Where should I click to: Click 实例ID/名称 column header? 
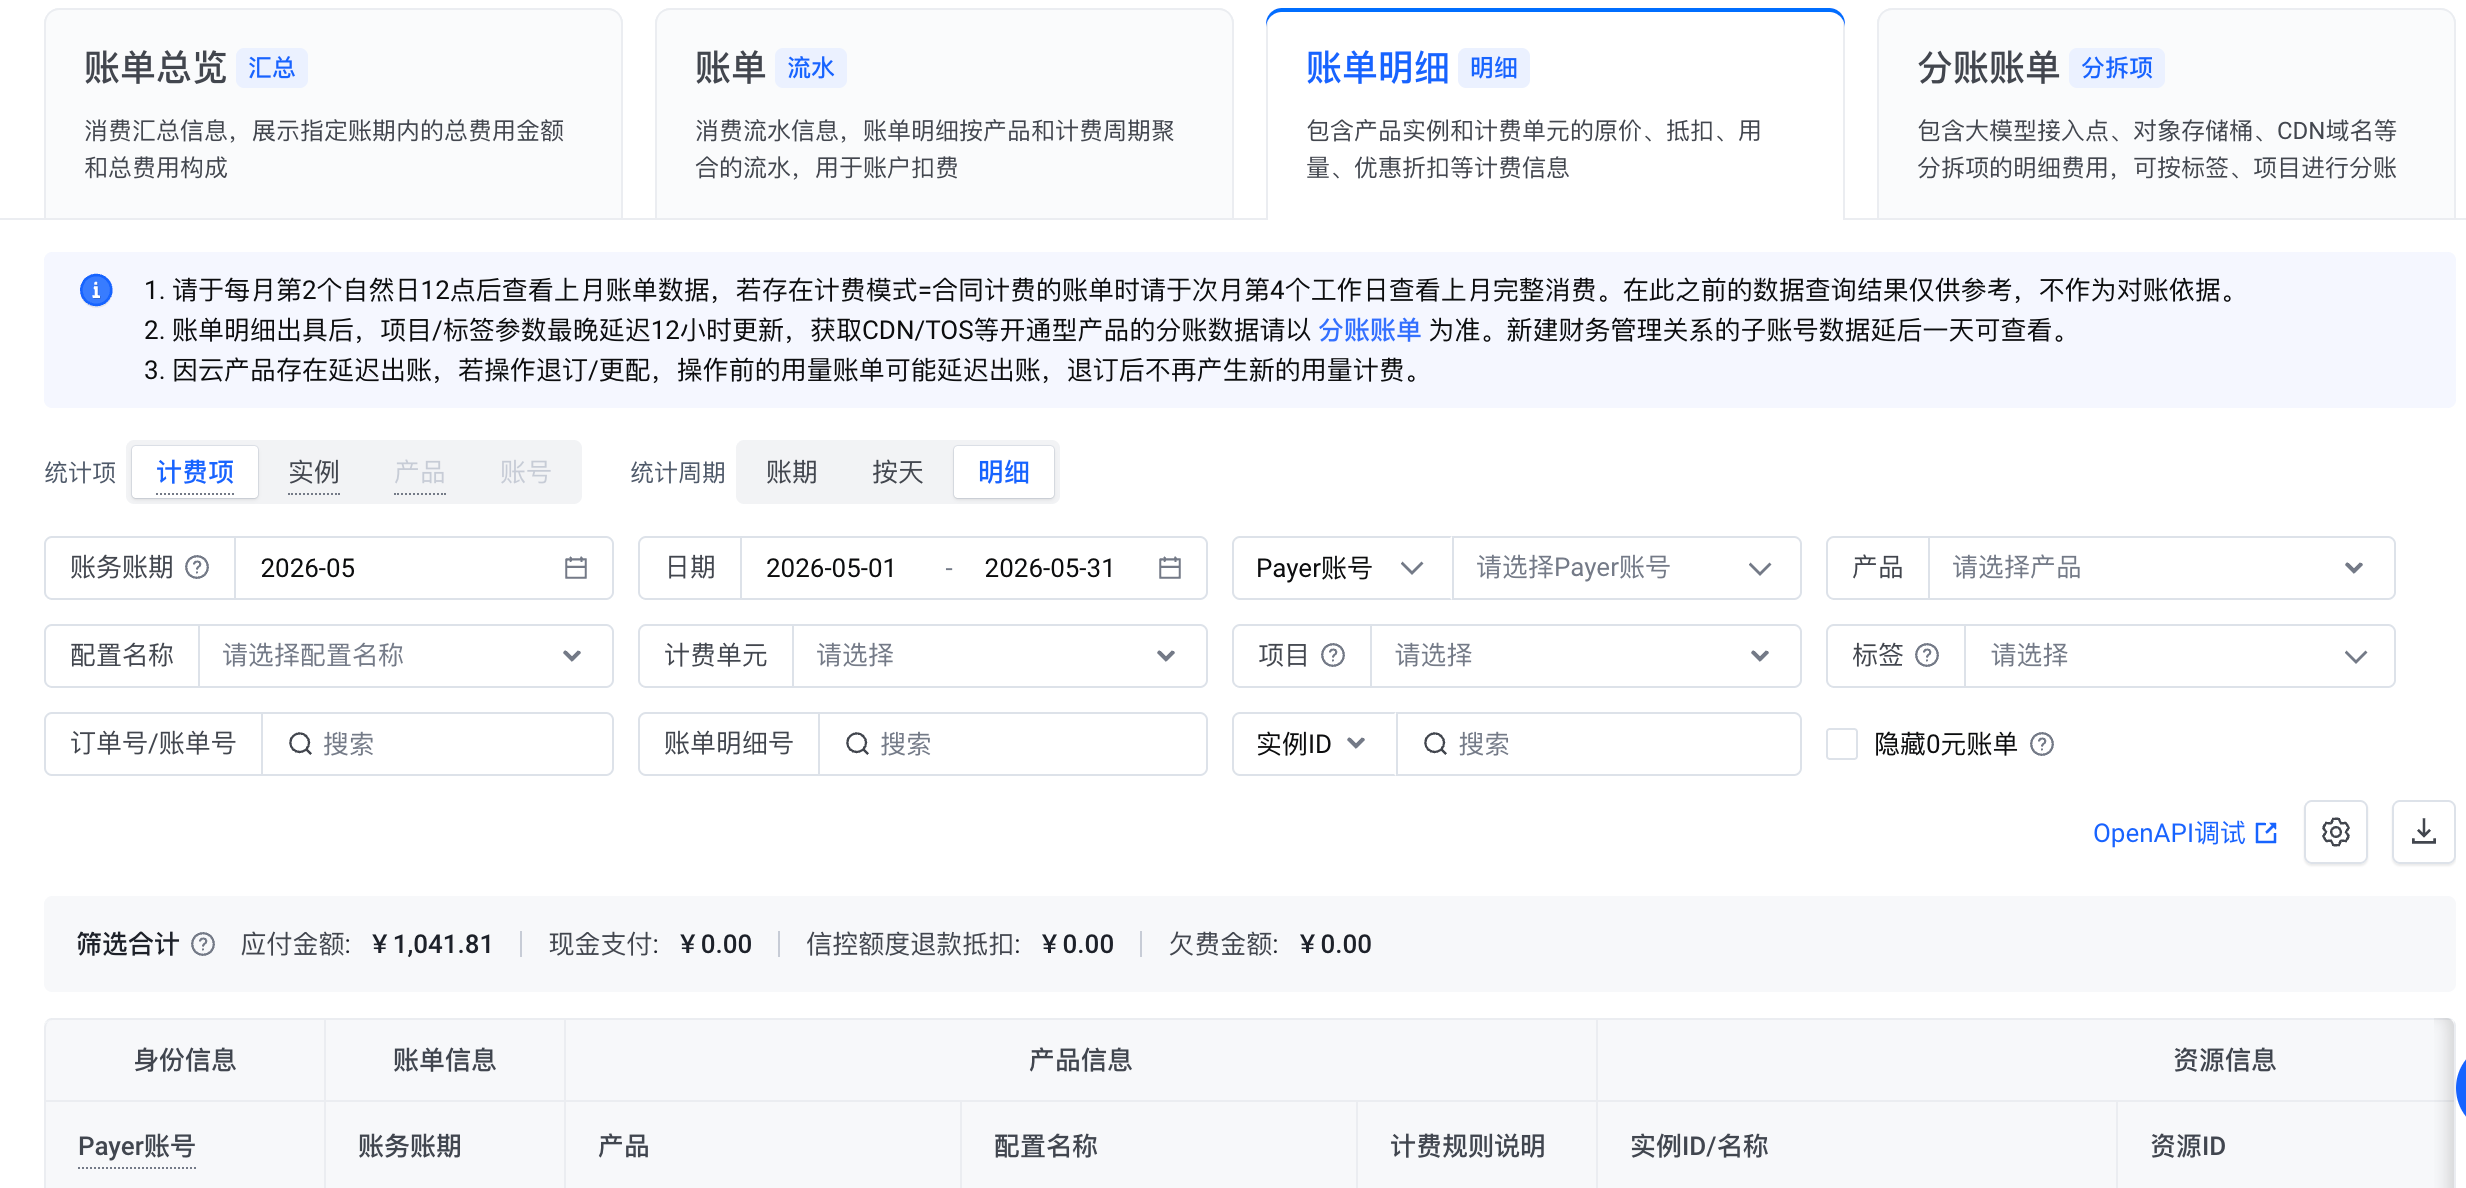[x=1699, y=1146]
